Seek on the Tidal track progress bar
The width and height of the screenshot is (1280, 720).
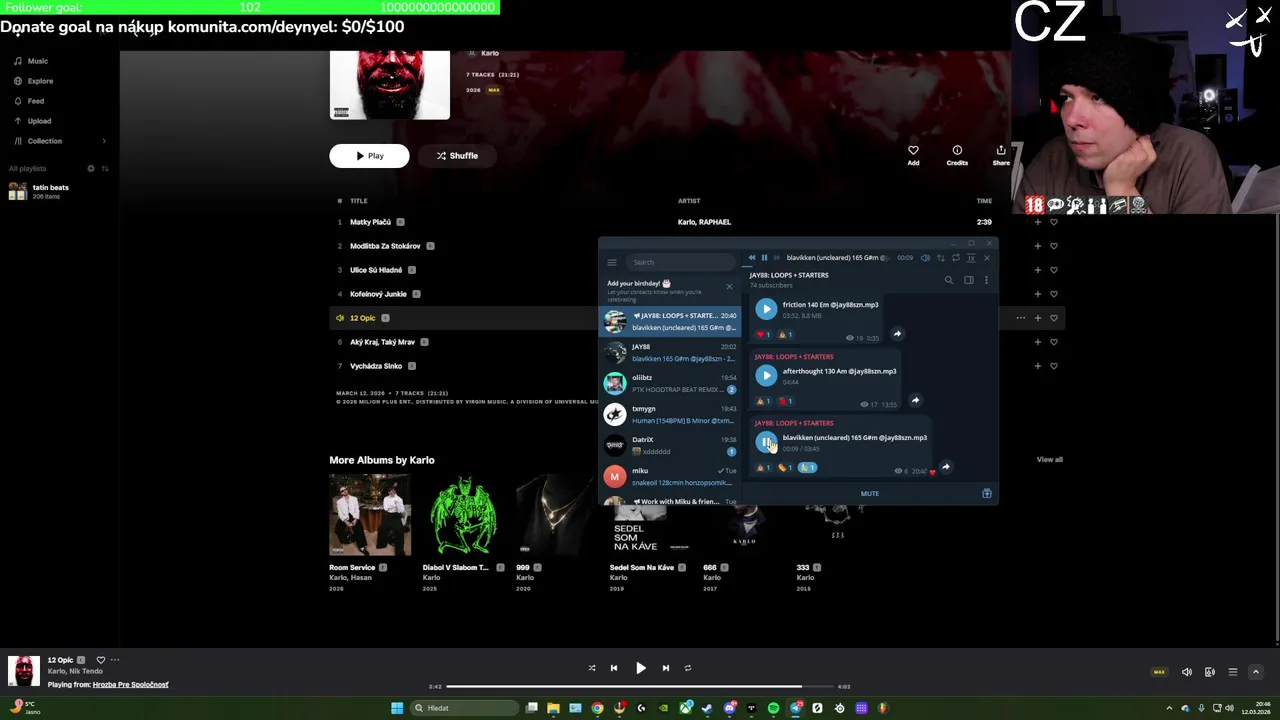(x=639, y=686)
